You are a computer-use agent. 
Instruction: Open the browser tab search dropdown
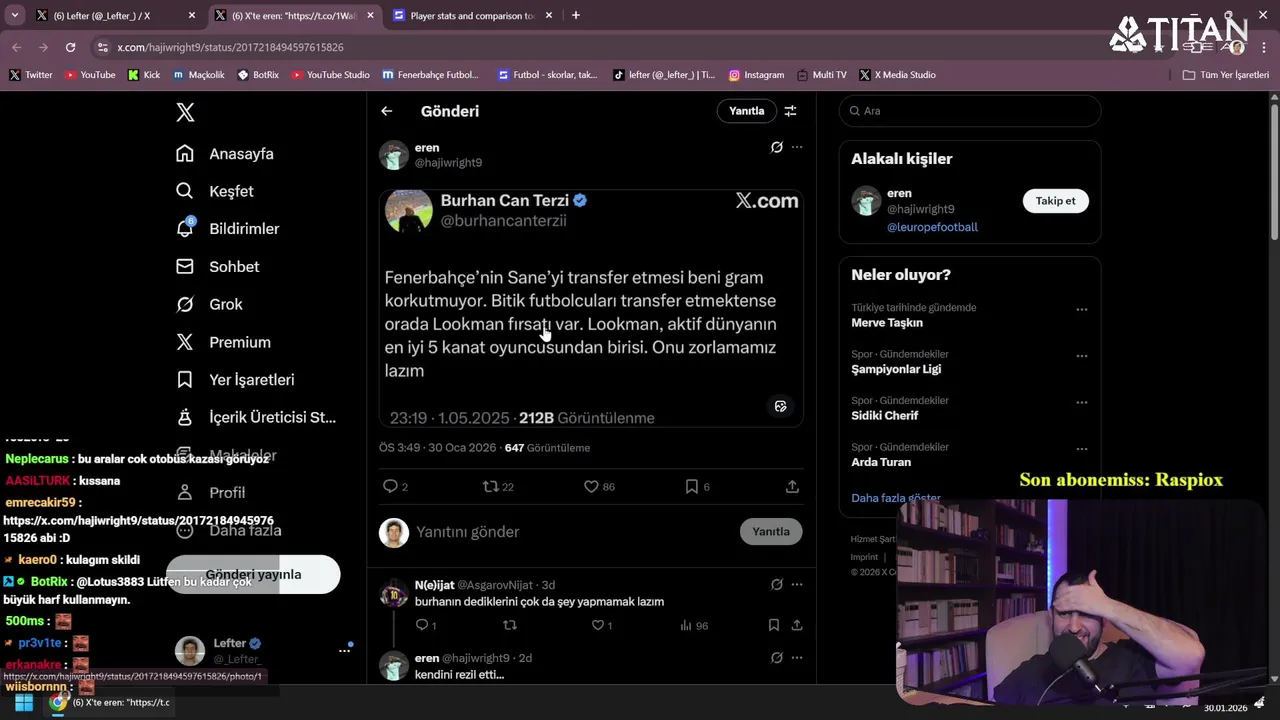coord(15,16)
